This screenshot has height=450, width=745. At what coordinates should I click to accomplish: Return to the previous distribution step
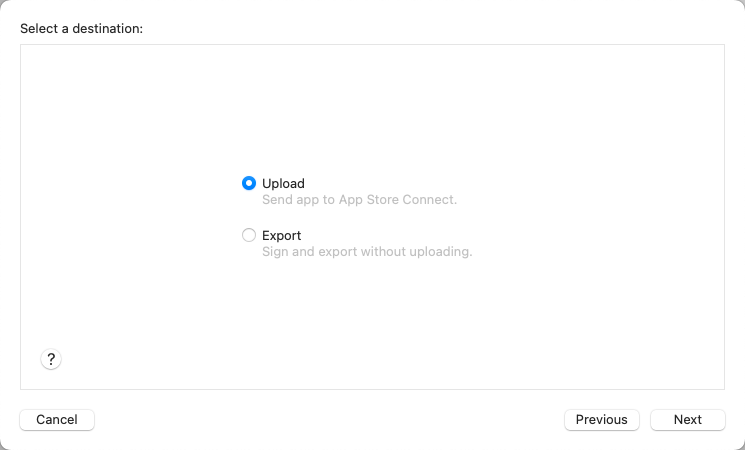[602, 420]
